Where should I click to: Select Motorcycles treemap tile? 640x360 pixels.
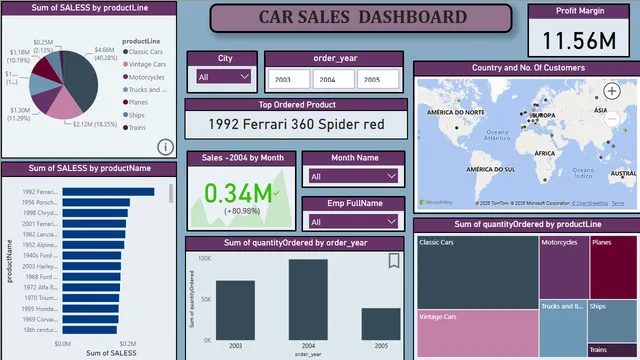click(564, 267)
